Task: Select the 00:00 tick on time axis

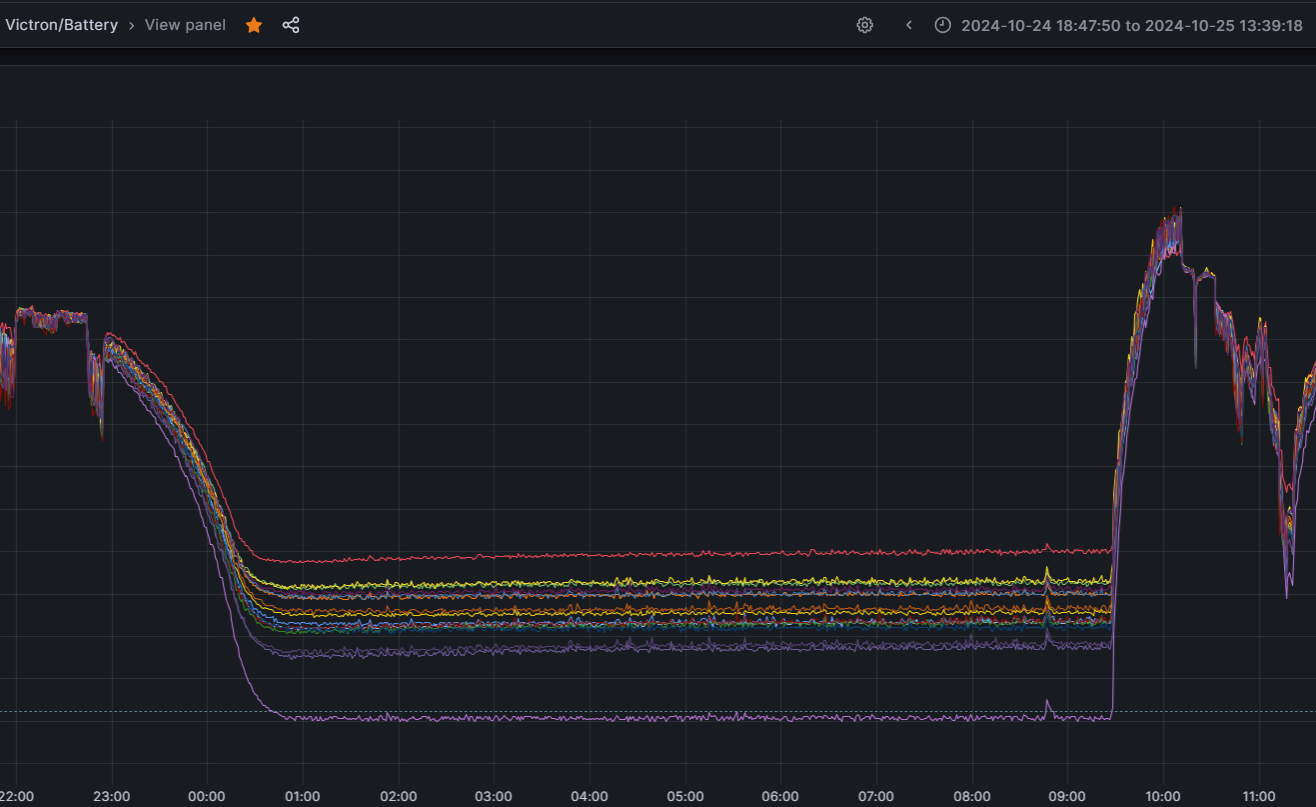Action: point(207,796)
